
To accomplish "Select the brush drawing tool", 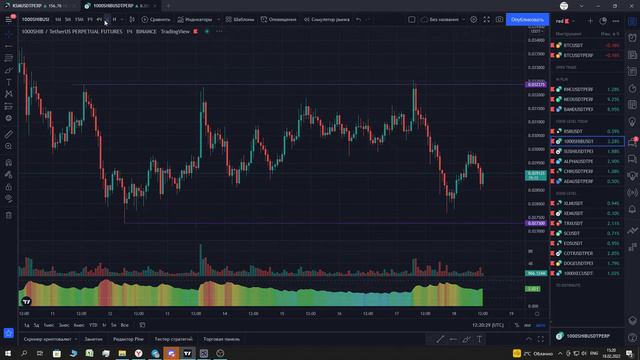I will [x=9, y=70].
